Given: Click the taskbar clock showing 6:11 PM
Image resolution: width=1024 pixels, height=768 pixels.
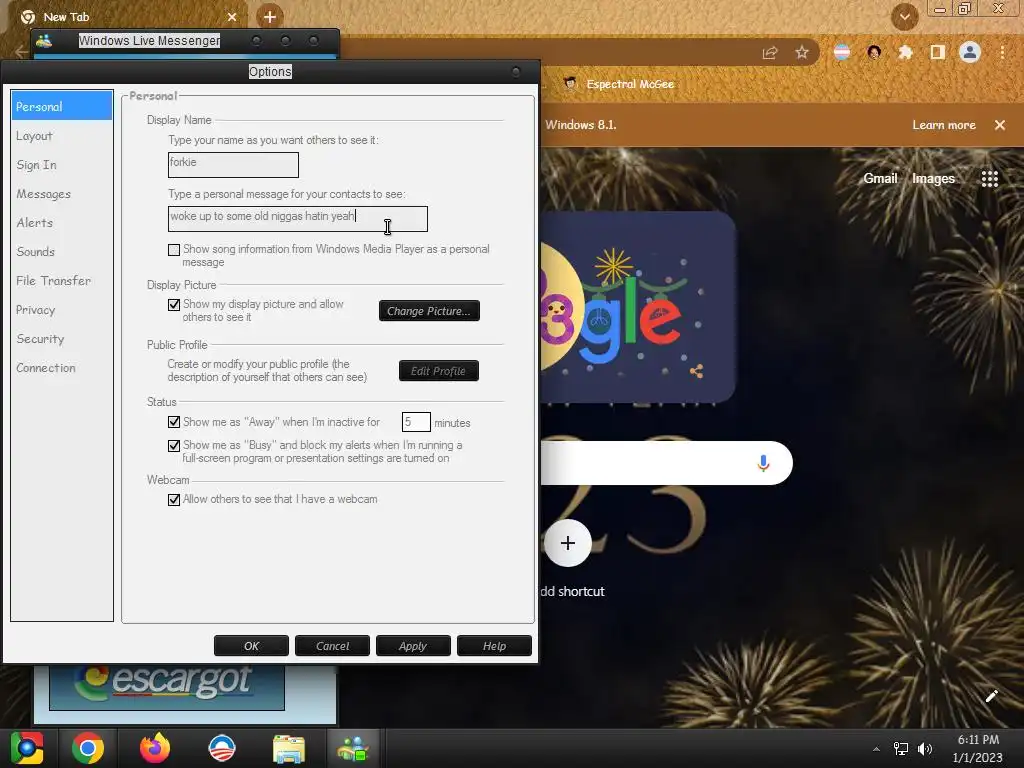Looking at the screenshot, I should pos(978,749).
